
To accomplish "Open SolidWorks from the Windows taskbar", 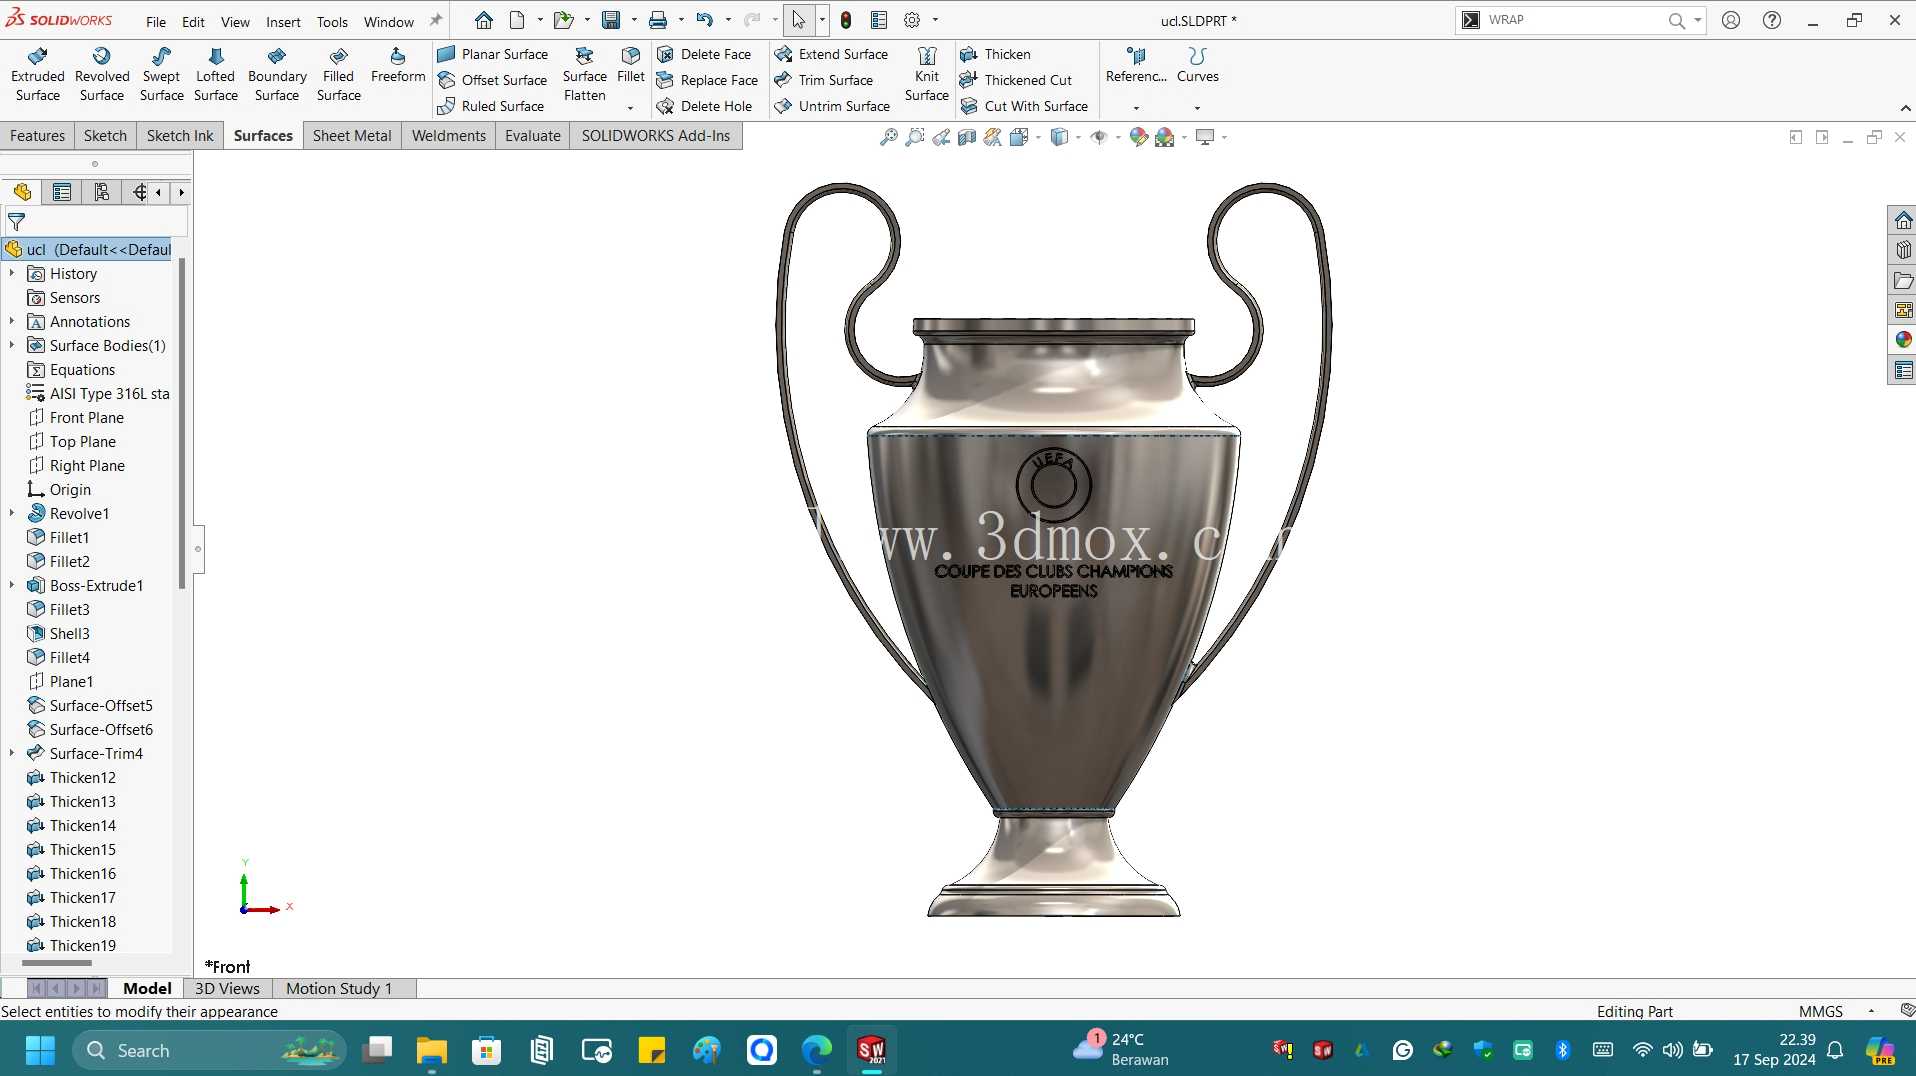I will click(x=871, y=1050).
